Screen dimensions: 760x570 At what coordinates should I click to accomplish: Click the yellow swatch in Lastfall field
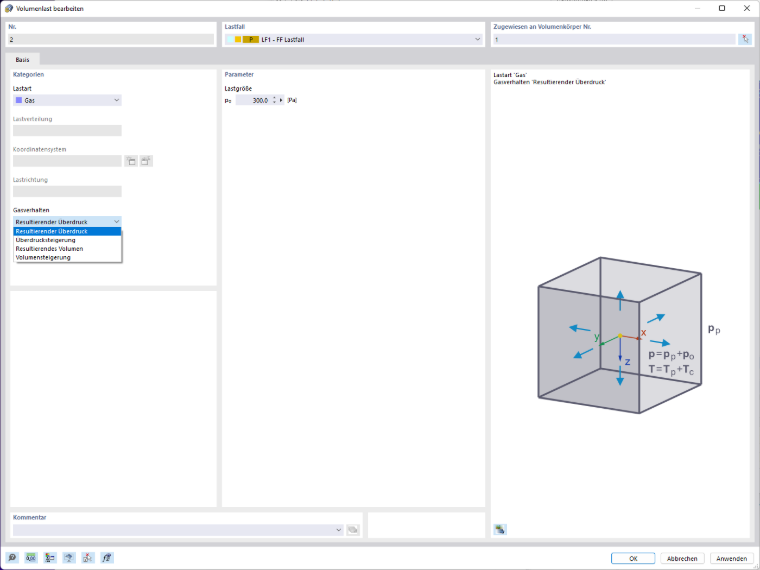(238, 39)
